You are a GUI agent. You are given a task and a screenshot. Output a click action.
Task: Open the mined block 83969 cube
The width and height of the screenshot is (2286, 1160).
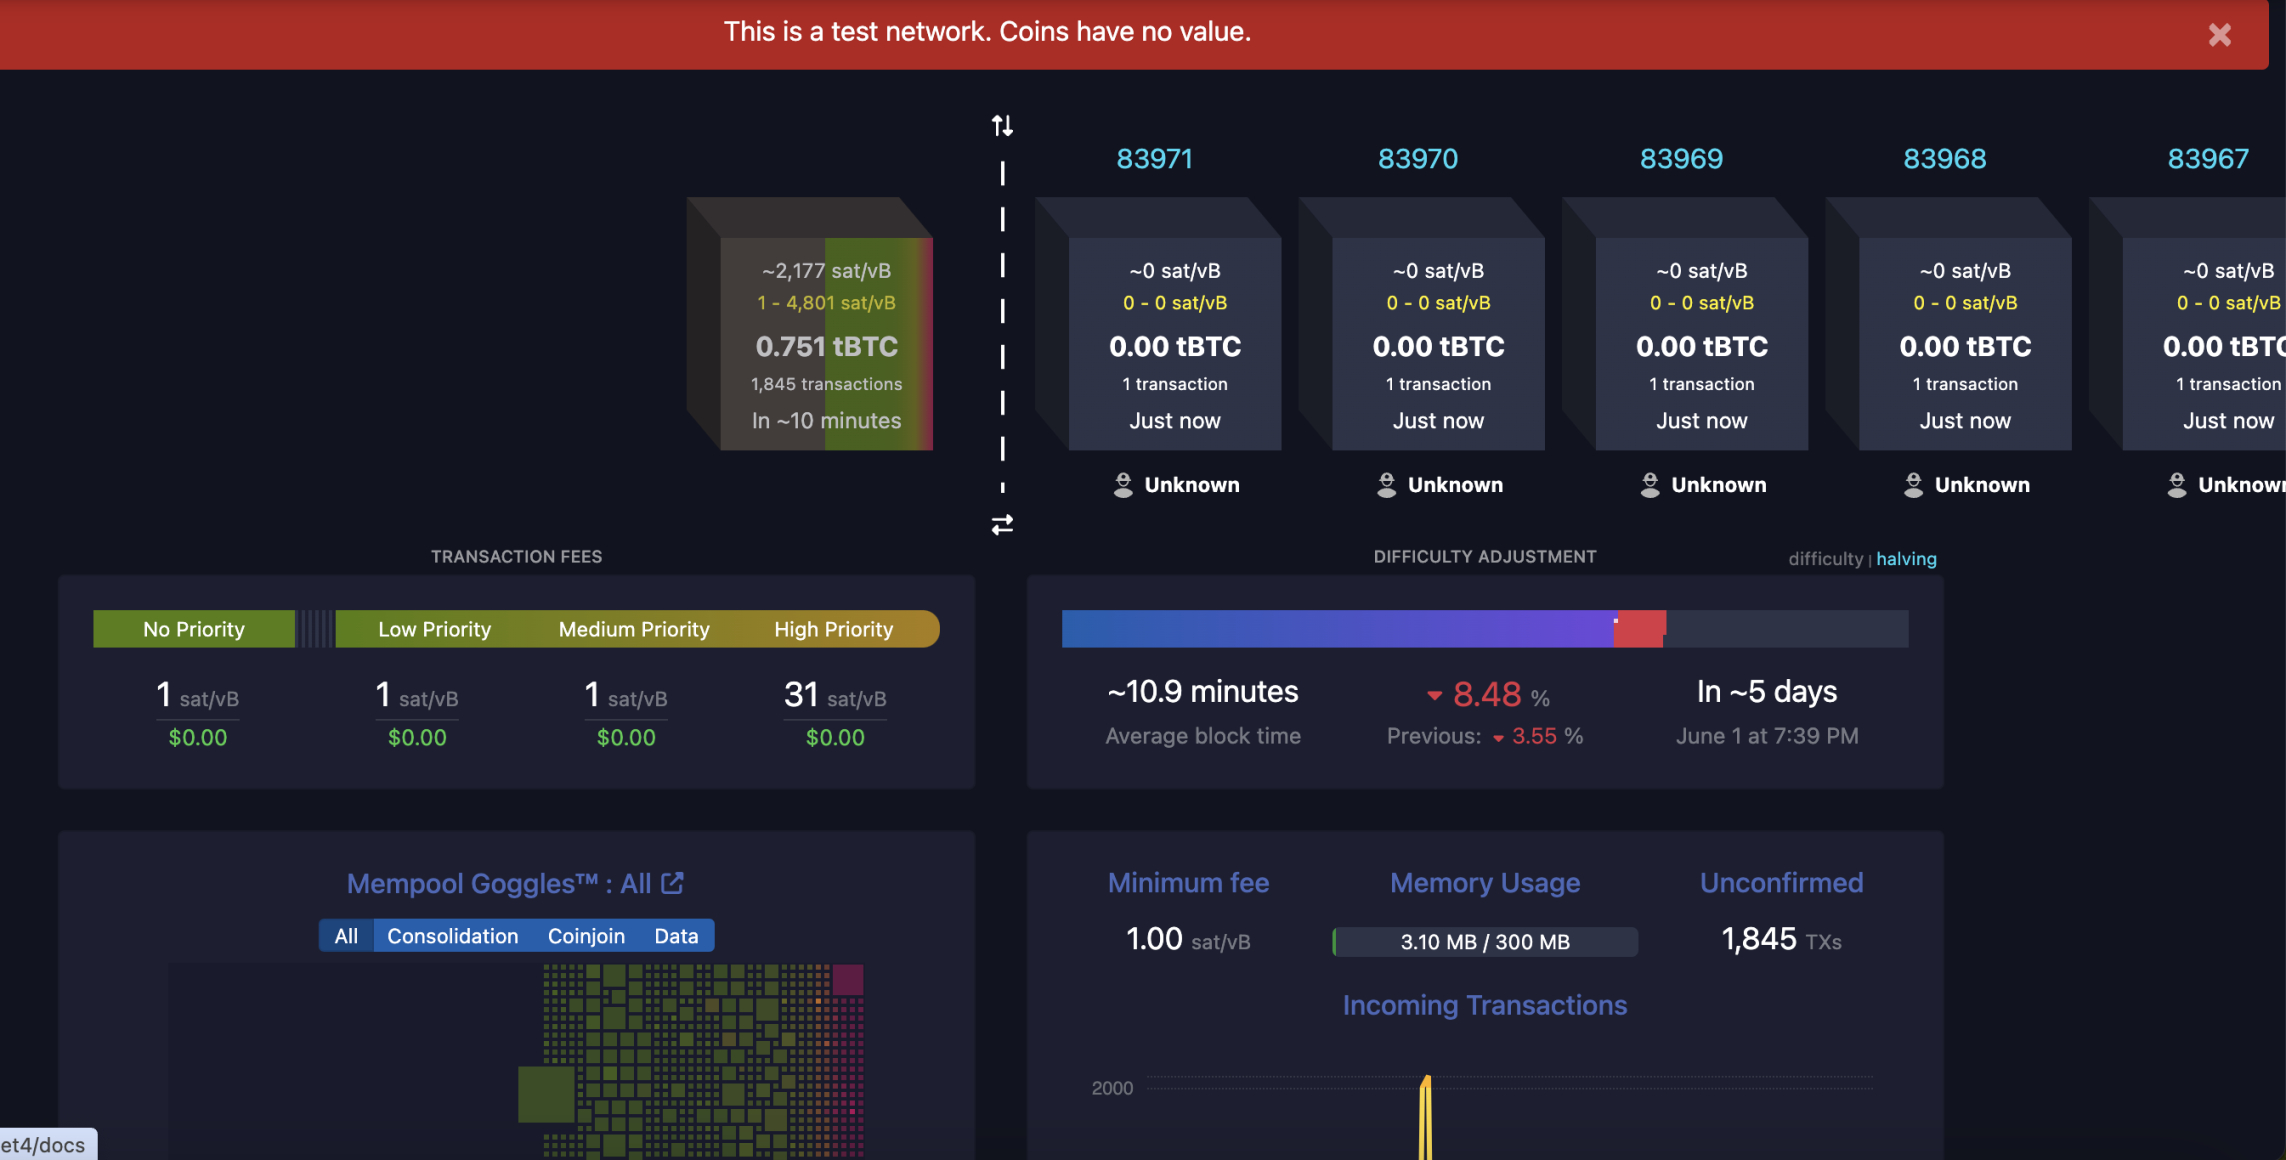pyautogui.click(x=1701, y=344)
